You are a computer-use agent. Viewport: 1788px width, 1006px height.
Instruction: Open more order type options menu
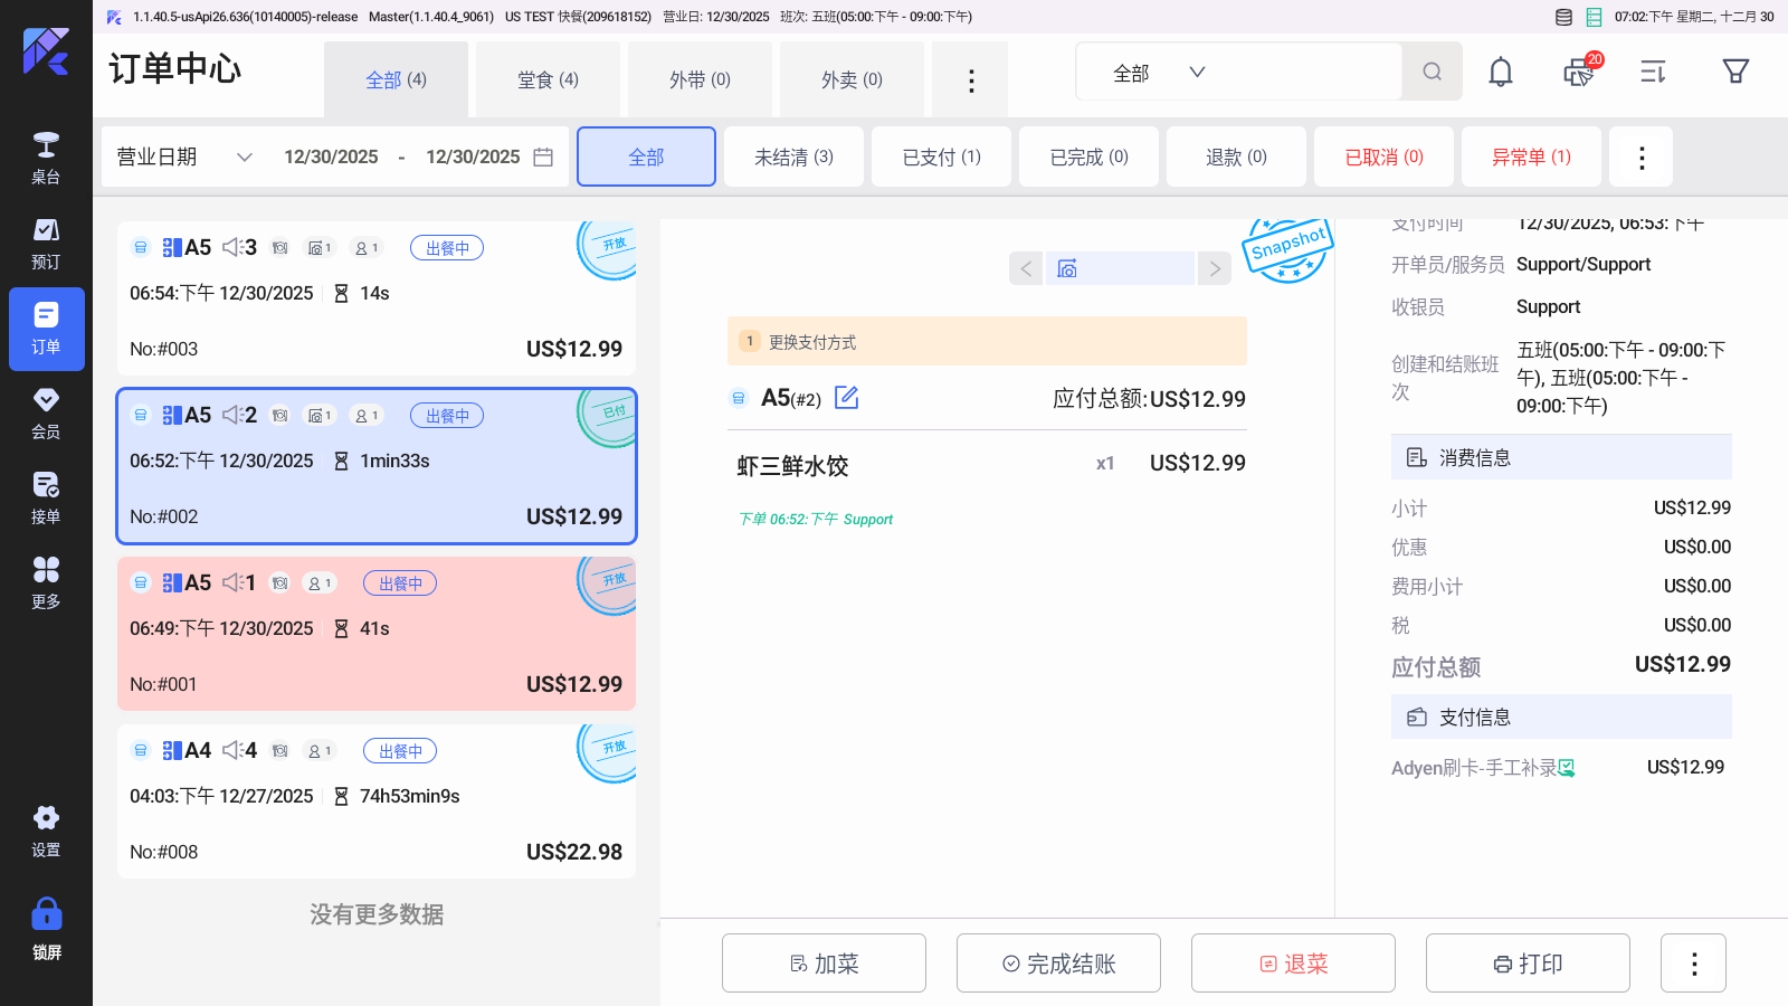970,80
